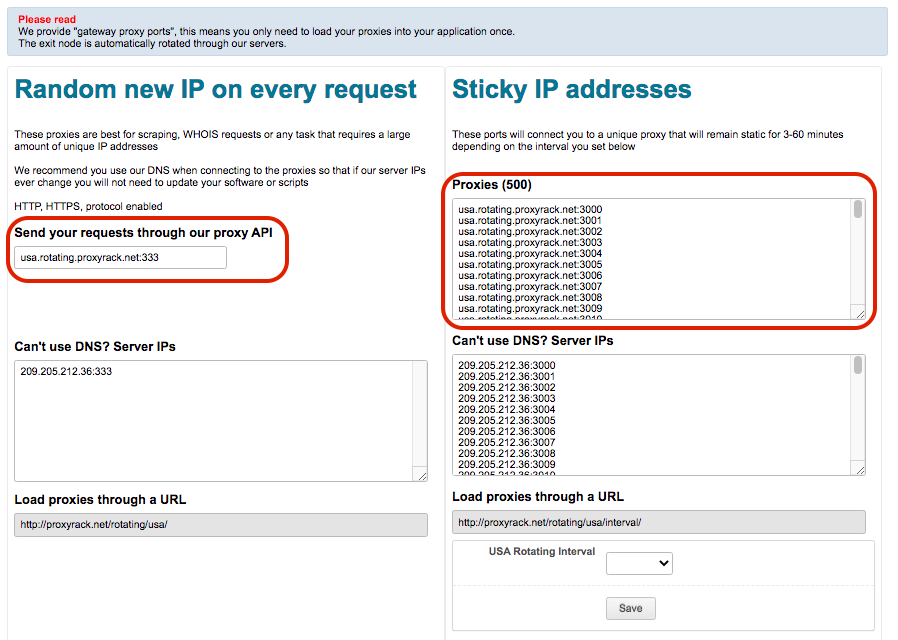This screenshot has height=640, width=898.
Task: Click resize grip of the 209.205.212.36:333 box
Action: click(x=422, y=475)
